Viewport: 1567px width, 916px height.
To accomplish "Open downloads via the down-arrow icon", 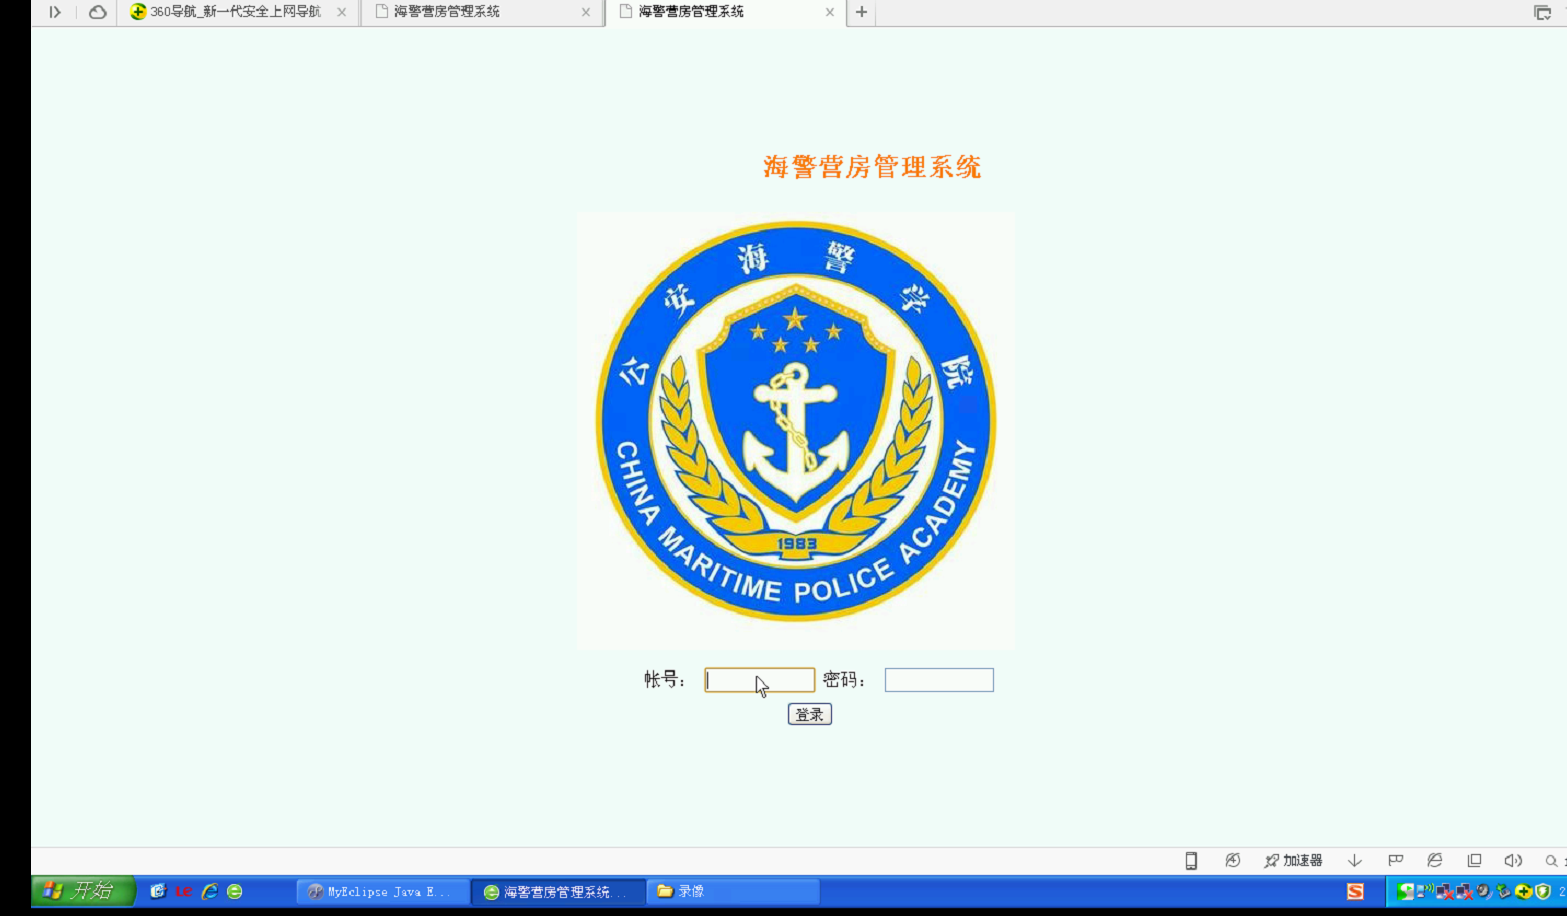I will pyautogui.click(x=1355, y=861).
